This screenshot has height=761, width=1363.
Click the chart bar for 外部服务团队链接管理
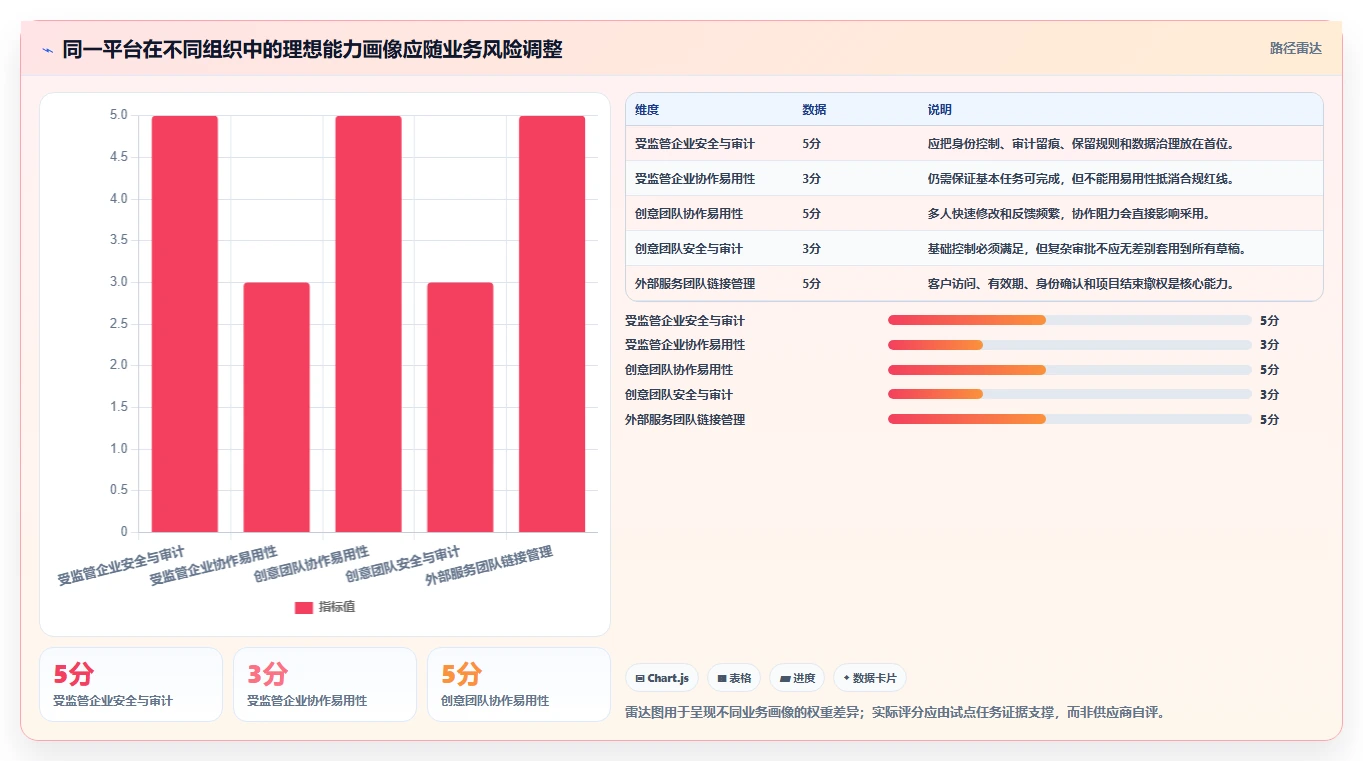[x=552, y=324]
